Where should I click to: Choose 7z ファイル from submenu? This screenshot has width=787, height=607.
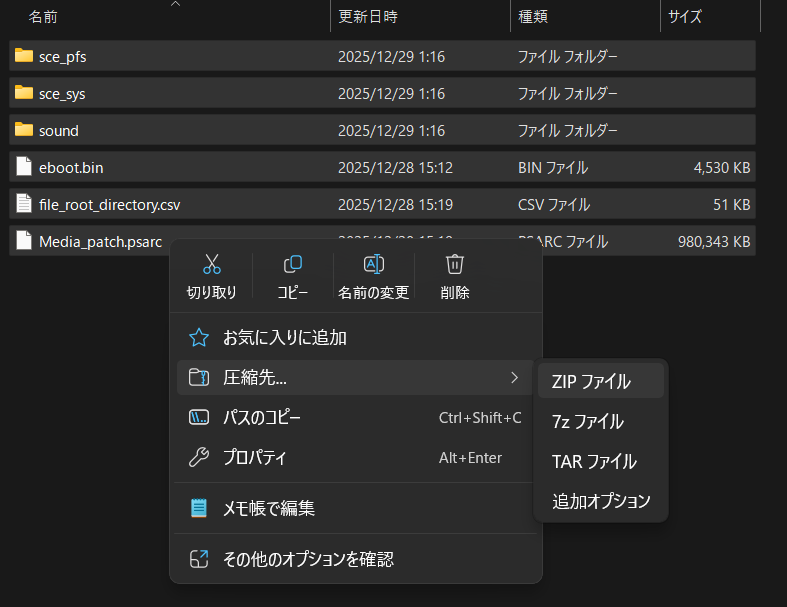[x=587, y=422]
